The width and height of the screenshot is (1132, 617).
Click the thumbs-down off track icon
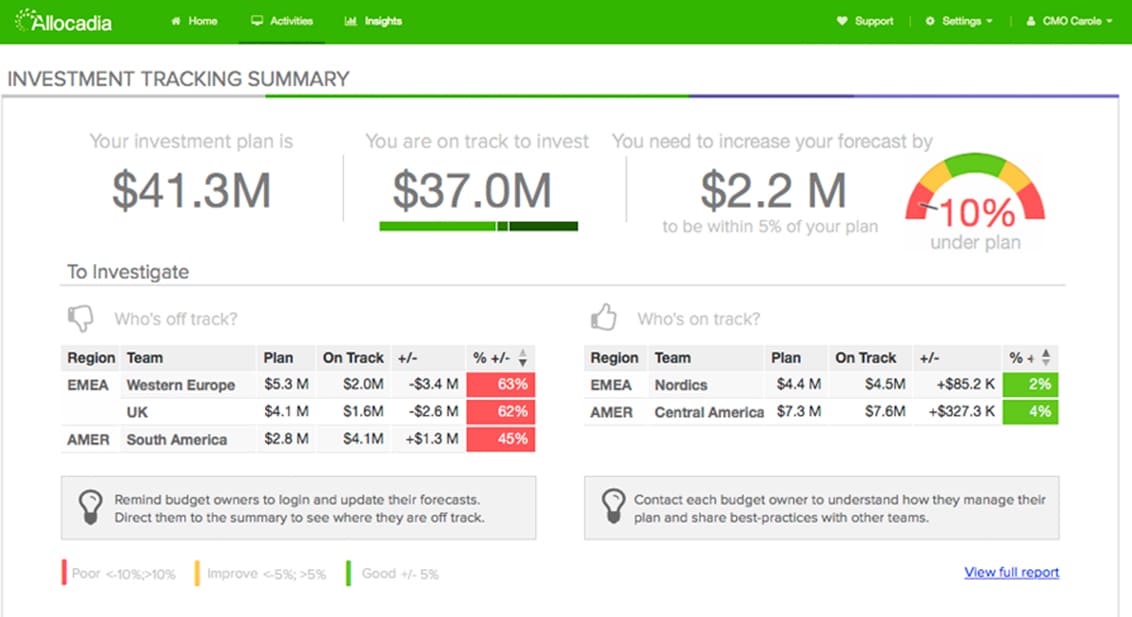point(80,318)
